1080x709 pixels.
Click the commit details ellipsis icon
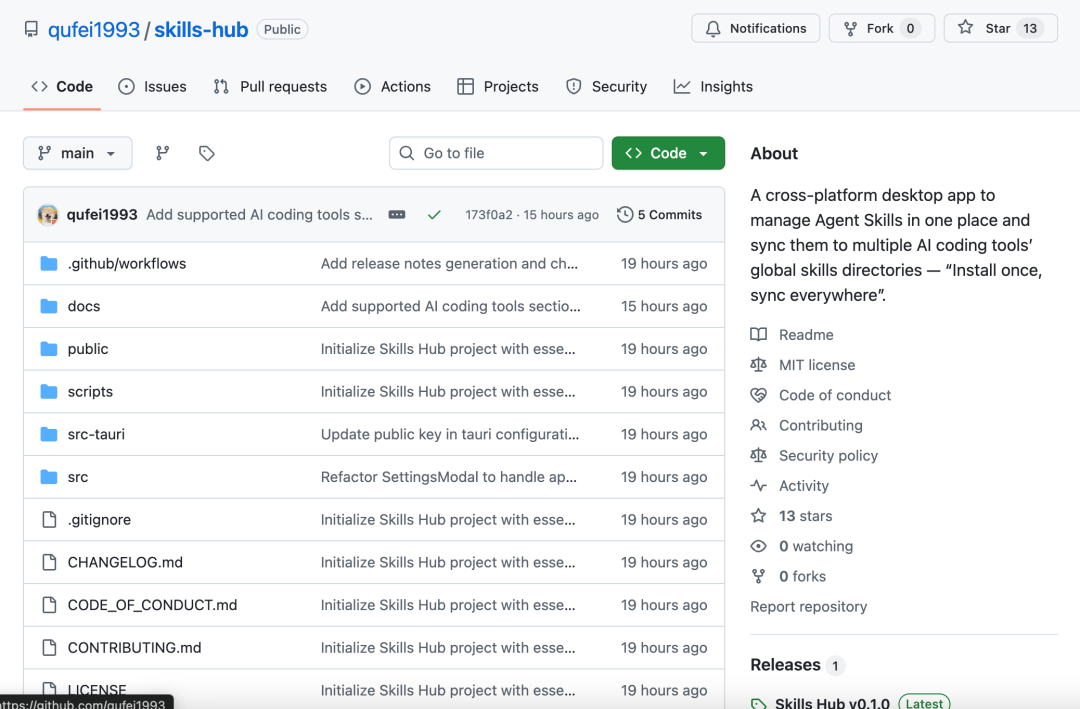tap(397, 215)
